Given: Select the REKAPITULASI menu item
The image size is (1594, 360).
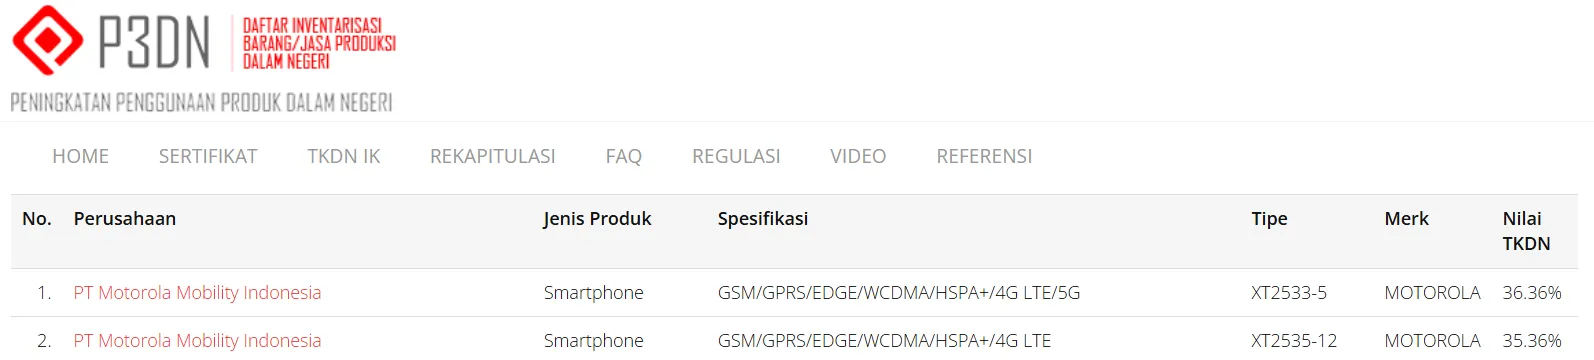Looking at the screenshot, I should 493,156.
